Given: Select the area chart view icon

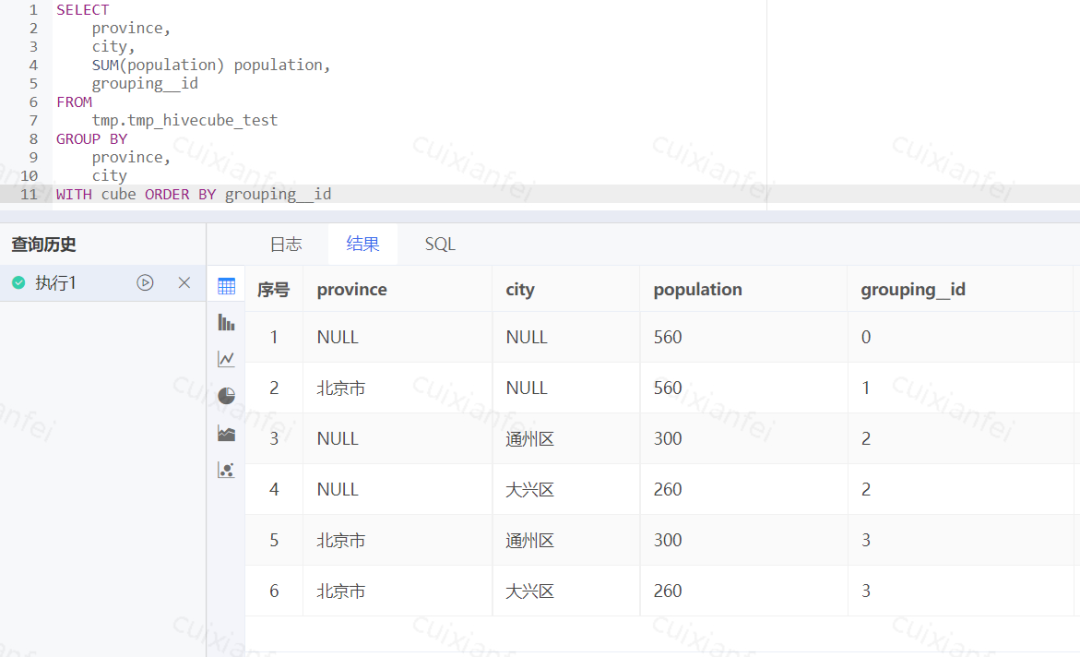Looking at the screenshot, I should (x=226, y=433).
